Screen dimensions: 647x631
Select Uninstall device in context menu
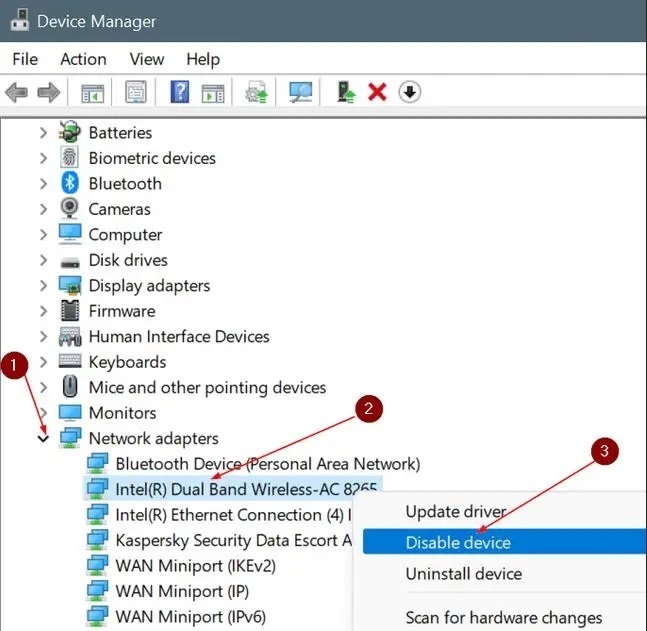pyautogui.click(x=463, y=574)
